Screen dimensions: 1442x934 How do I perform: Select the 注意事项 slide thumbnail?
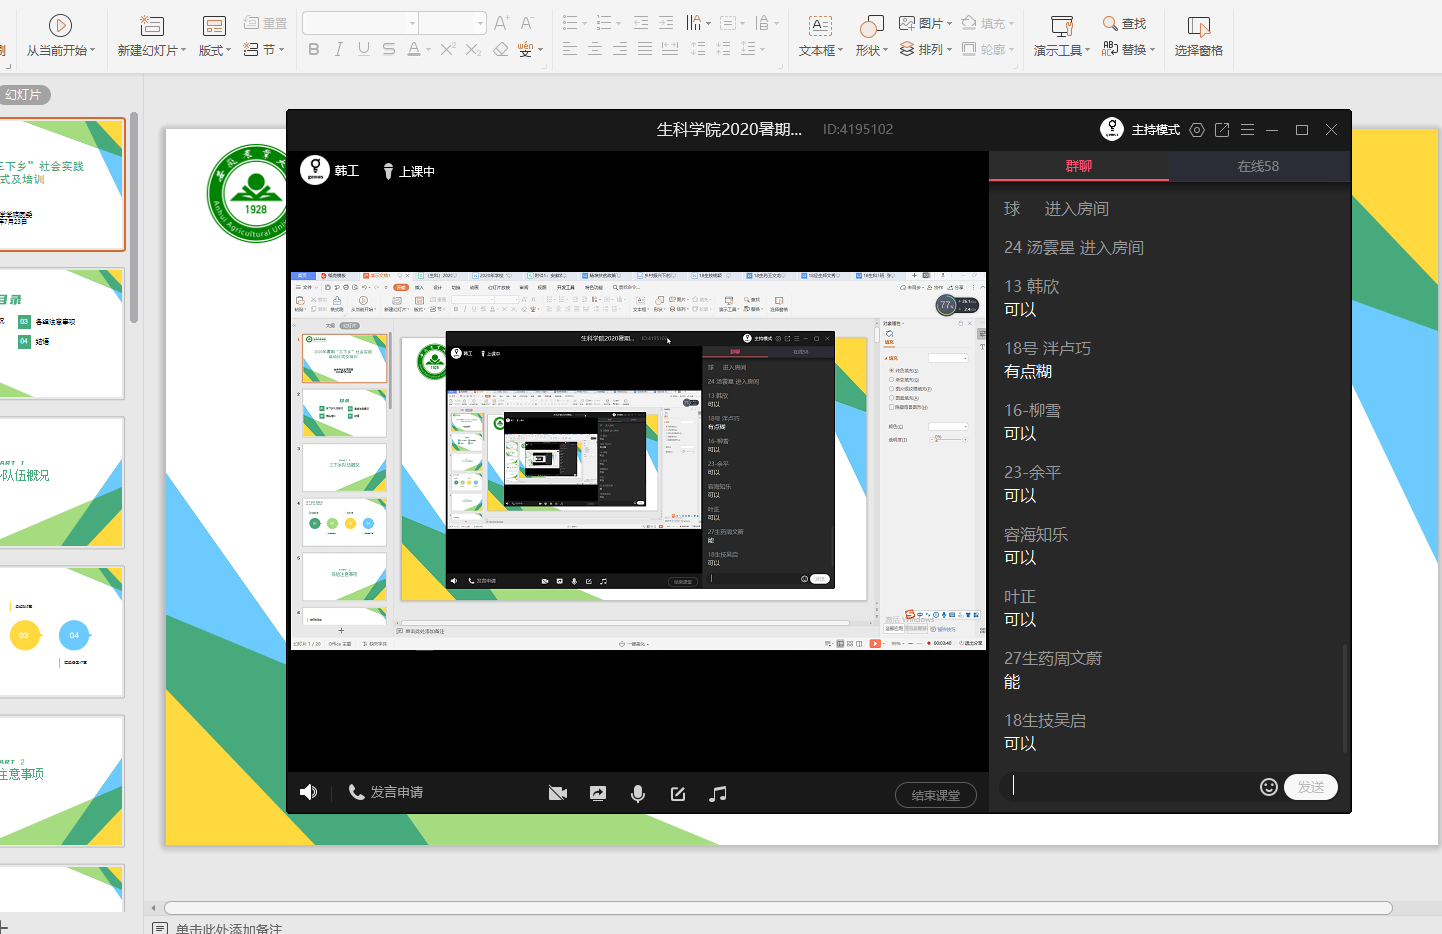[62, 780]
